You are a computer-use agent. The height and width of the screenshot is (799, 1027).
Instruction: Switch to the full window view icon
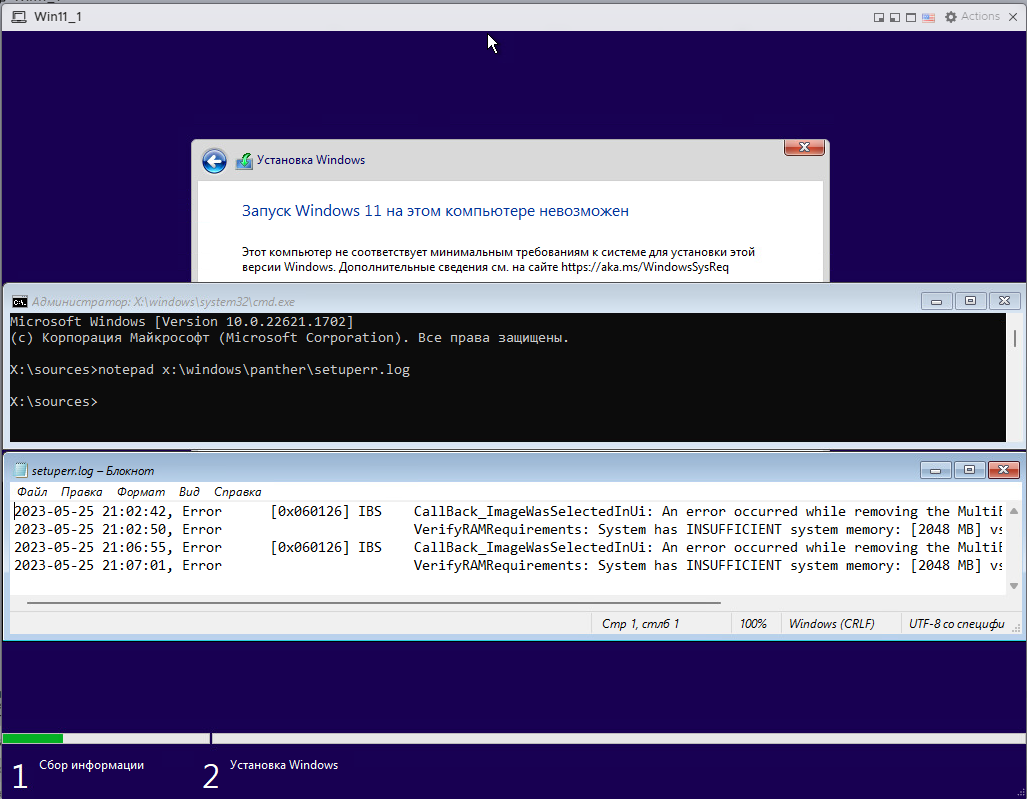pyautogui.click(x=911, y=17)
